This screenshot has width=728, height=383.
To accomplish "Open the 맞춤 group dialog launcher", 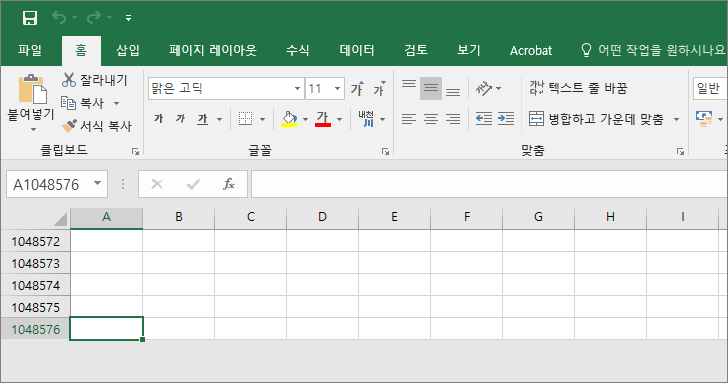I will click(680, 151).
